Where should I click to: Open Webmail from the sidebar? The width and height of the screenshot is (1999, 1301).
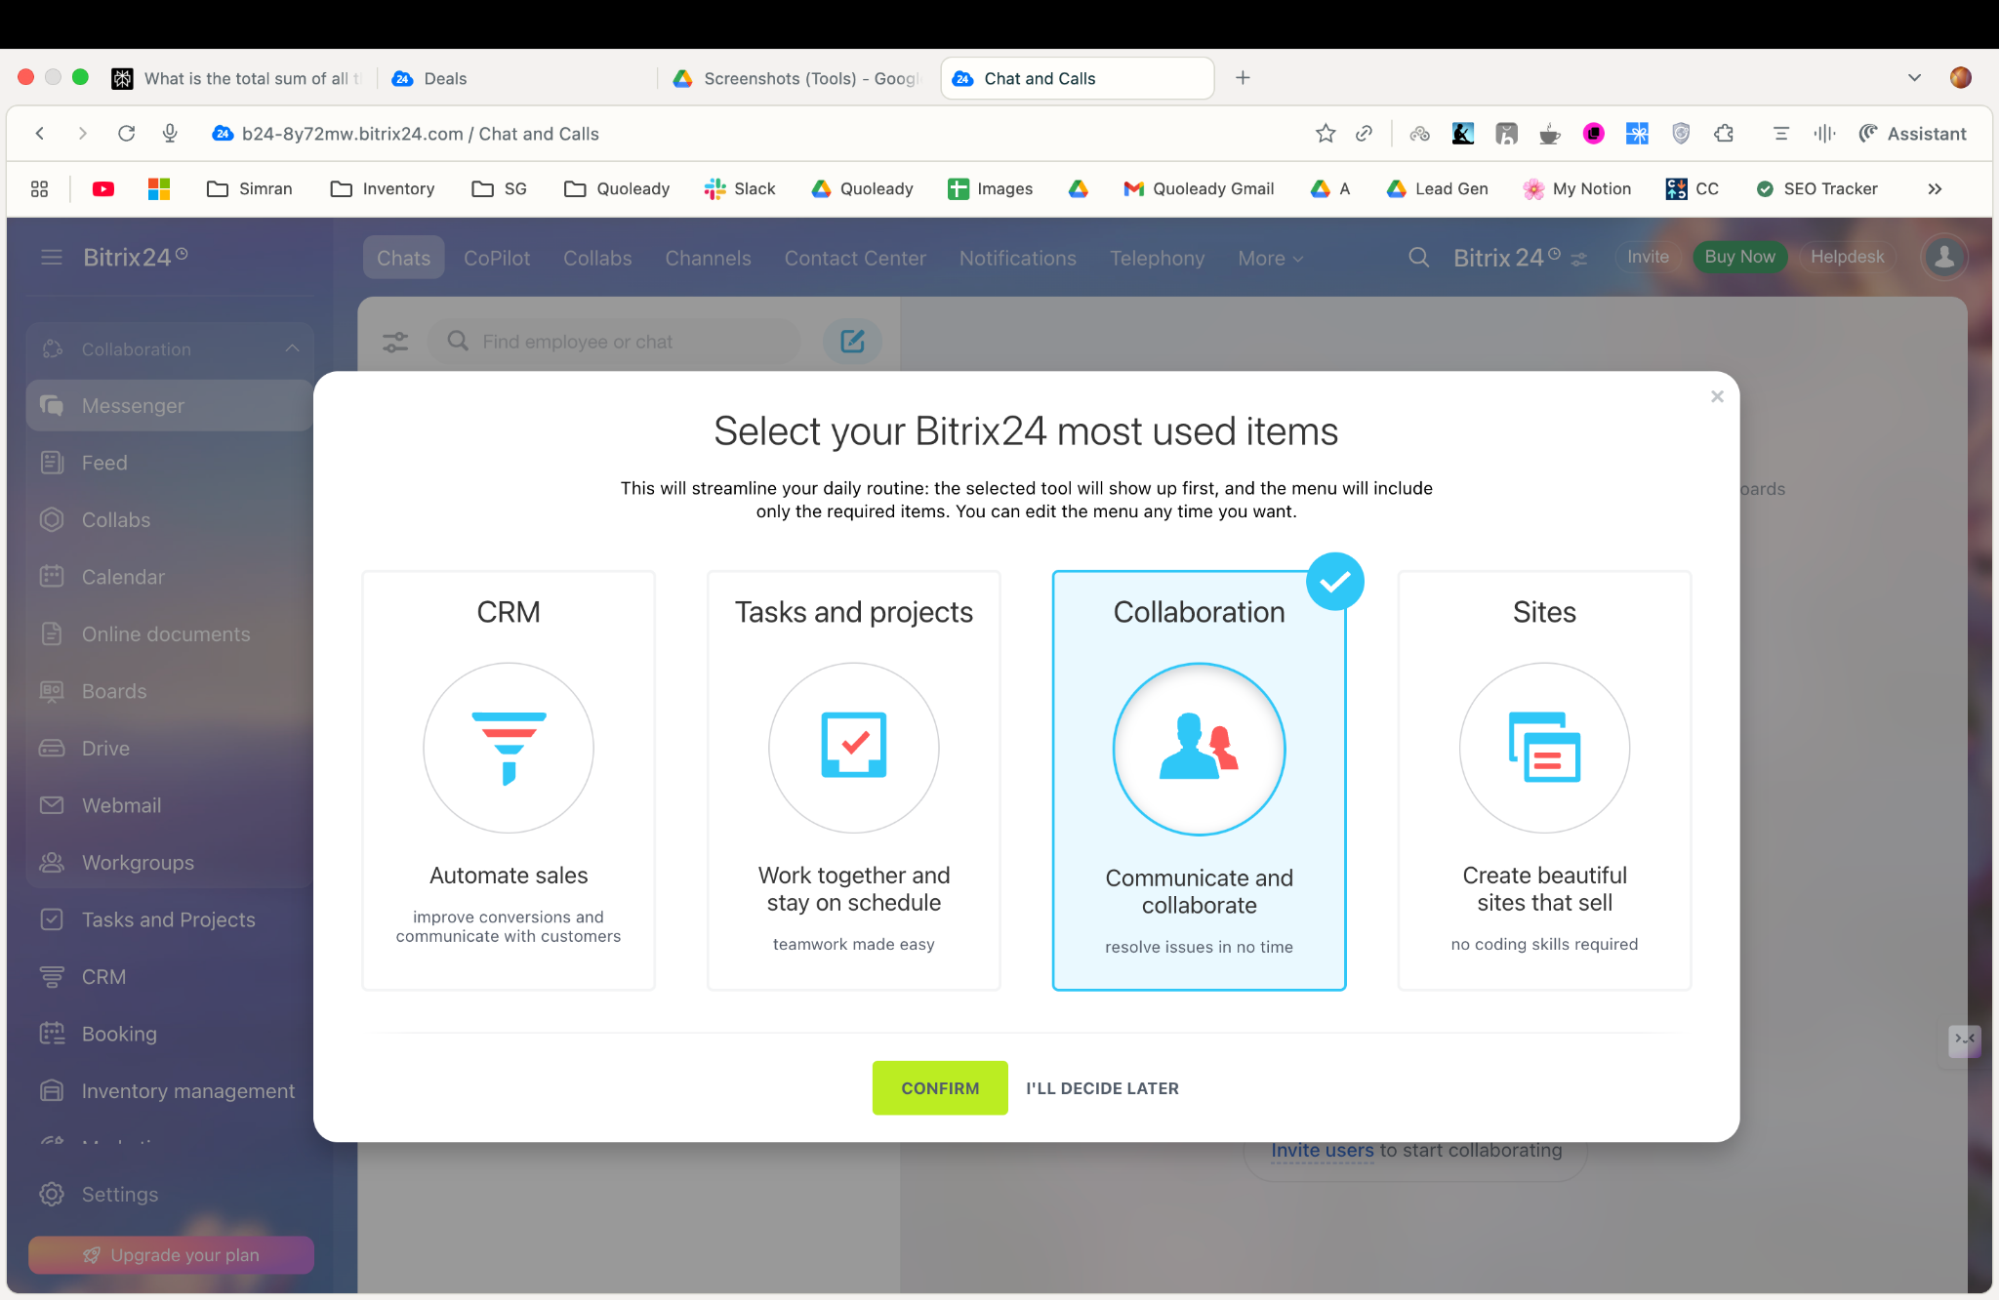[x=120, y=805]
